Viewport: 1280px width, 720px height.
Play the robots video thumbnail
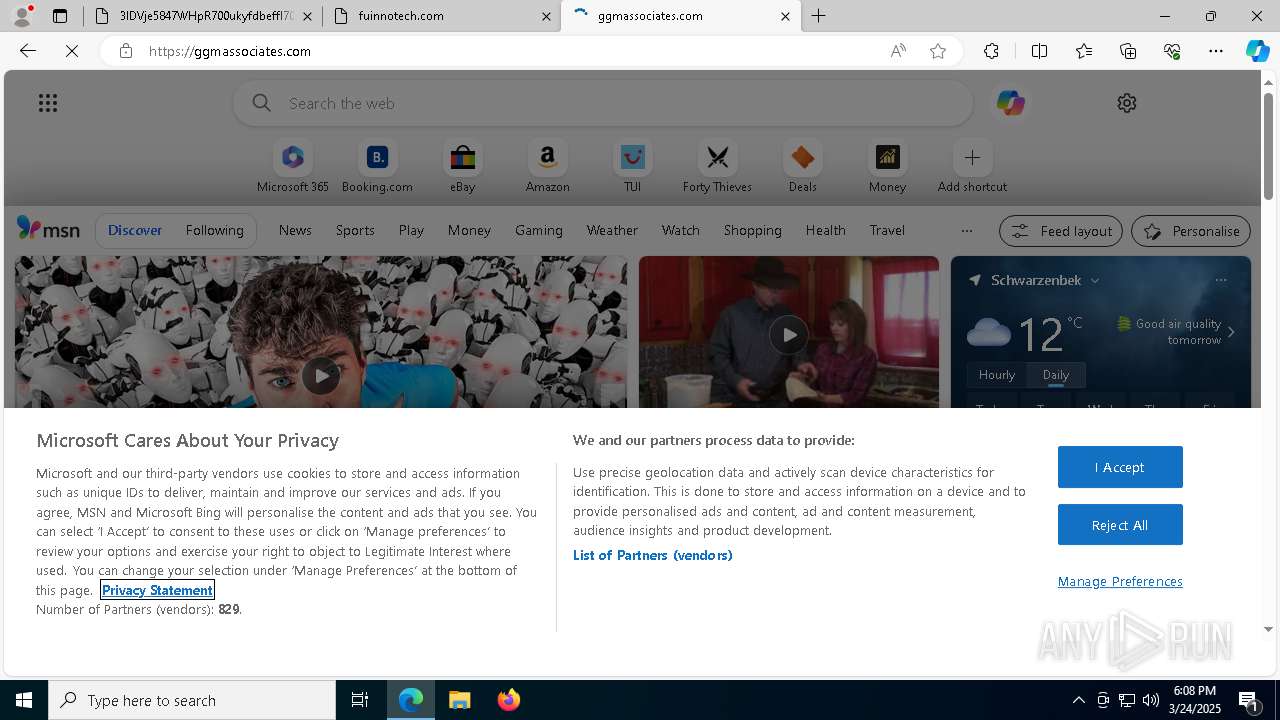point(321,376)
